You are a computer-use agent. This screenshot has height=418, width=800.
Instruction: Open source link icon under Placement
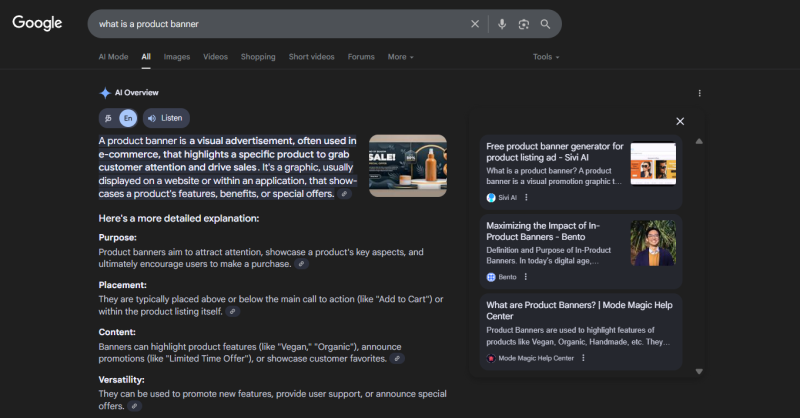(233, 311)
